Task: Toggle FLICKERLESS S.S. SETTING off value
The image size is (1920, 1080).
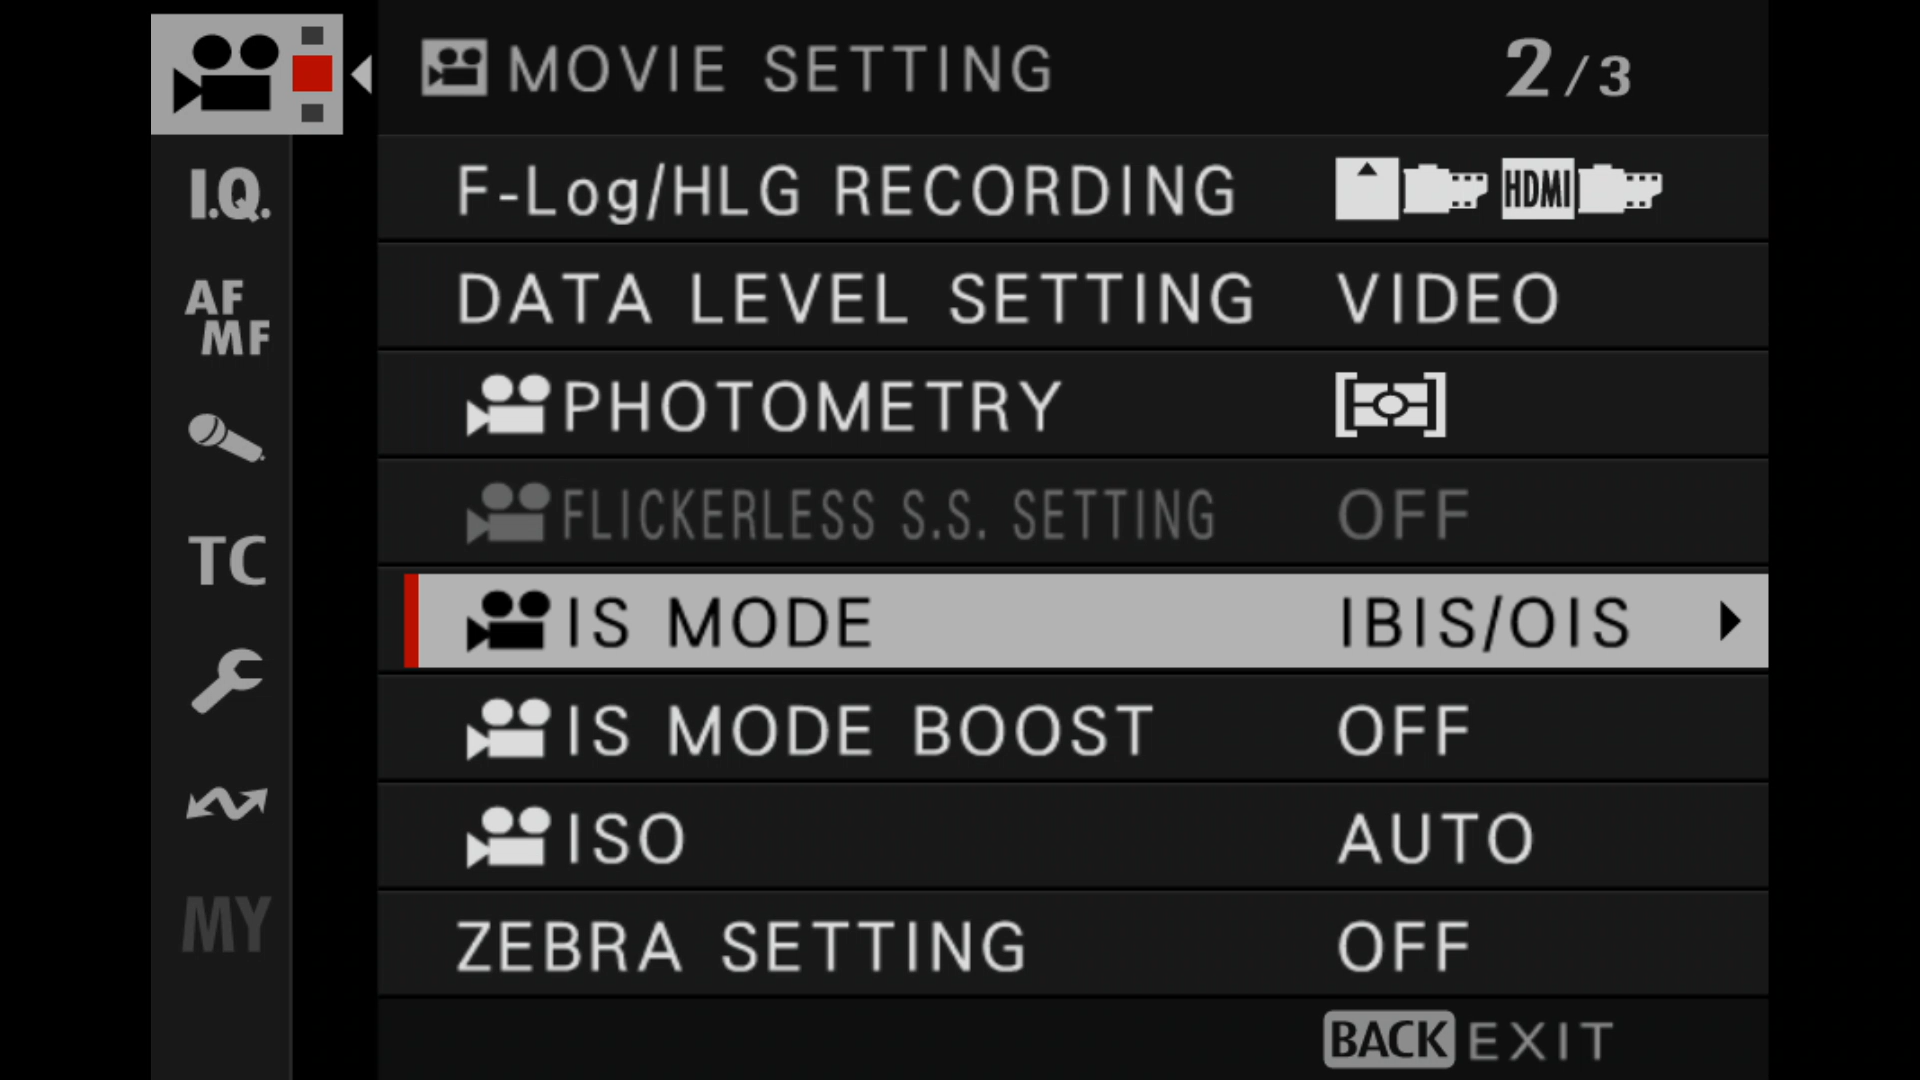Action: pyautogui.click(x=1404, y=515)
